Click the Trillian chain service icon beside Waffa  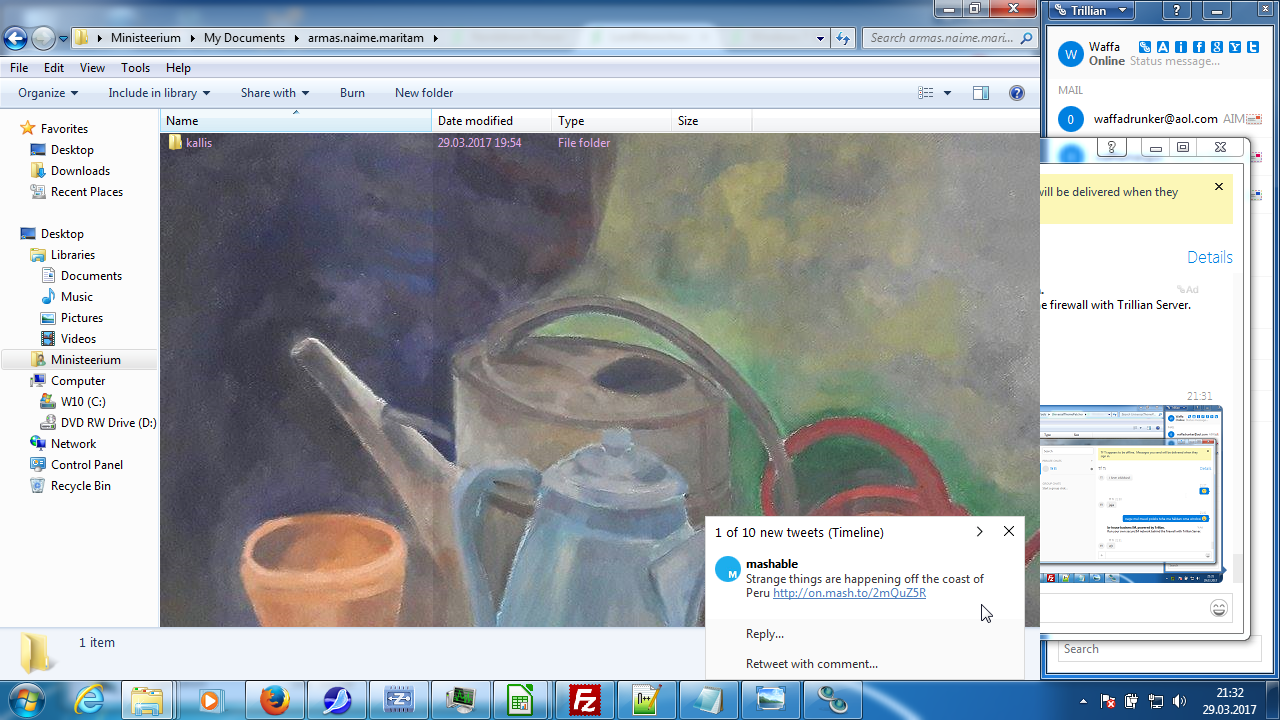tap(1145, 47)
